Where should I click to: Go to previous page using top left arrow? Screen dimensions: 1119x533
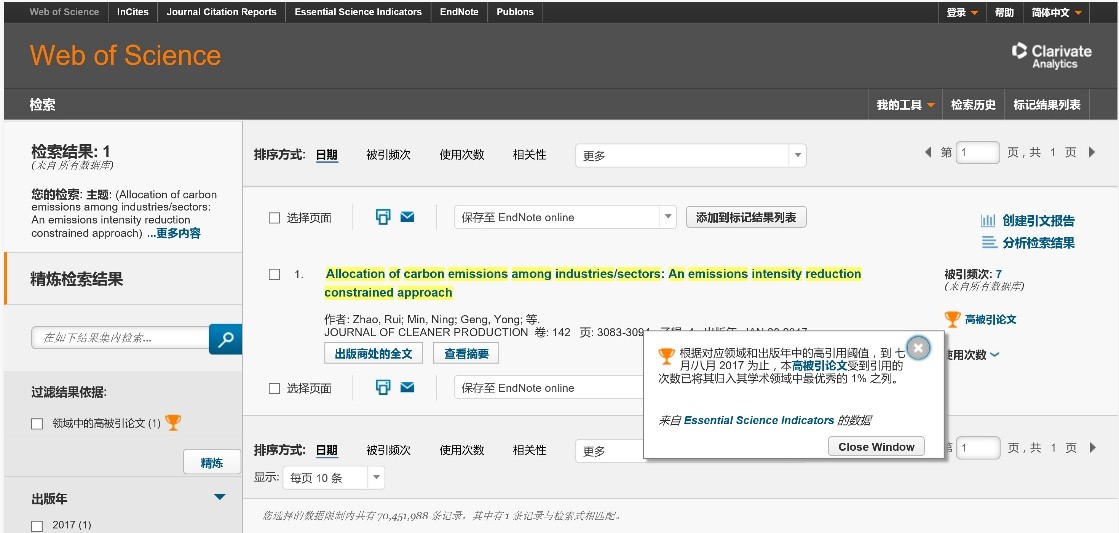[928, 153]
